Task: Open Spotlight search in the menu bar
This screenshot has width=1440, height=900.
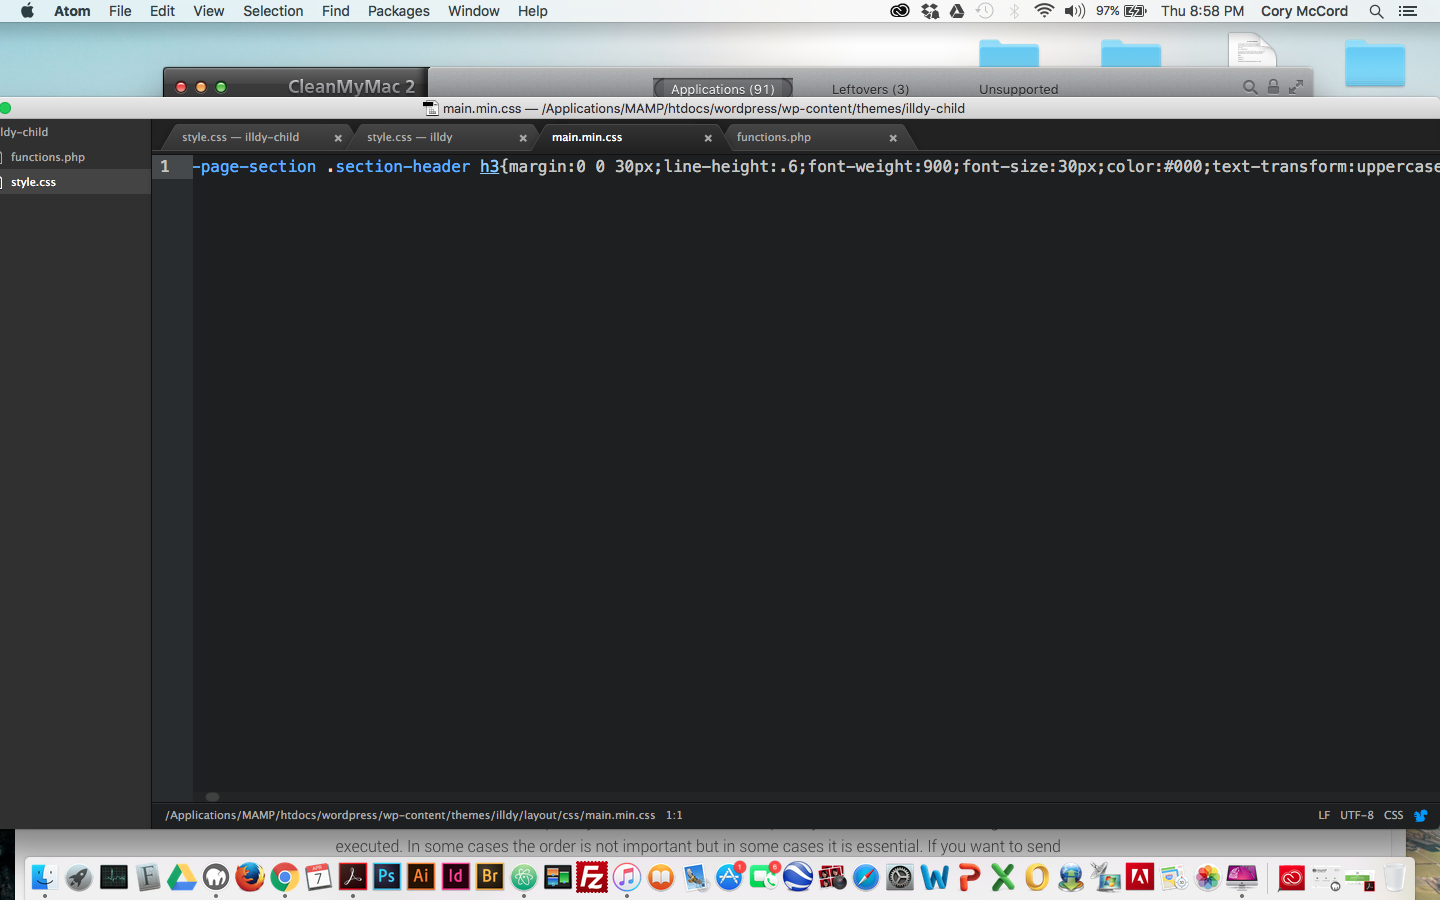Action: [1377, 11]
